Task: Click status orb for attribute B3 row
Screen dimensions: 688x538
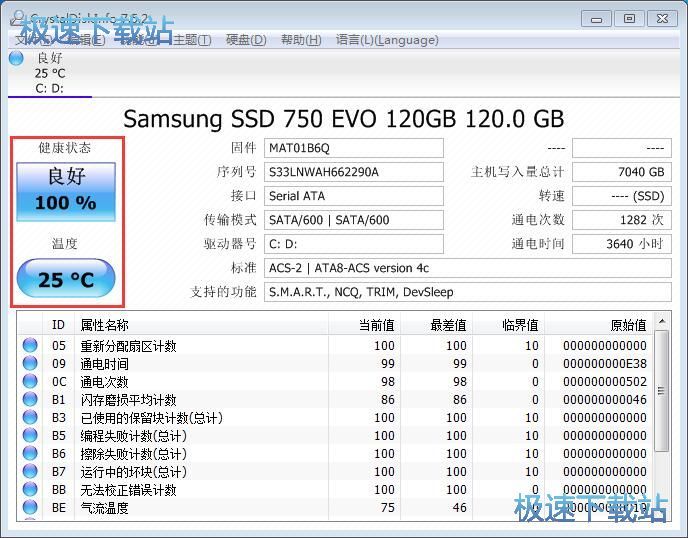Action: 30,418
